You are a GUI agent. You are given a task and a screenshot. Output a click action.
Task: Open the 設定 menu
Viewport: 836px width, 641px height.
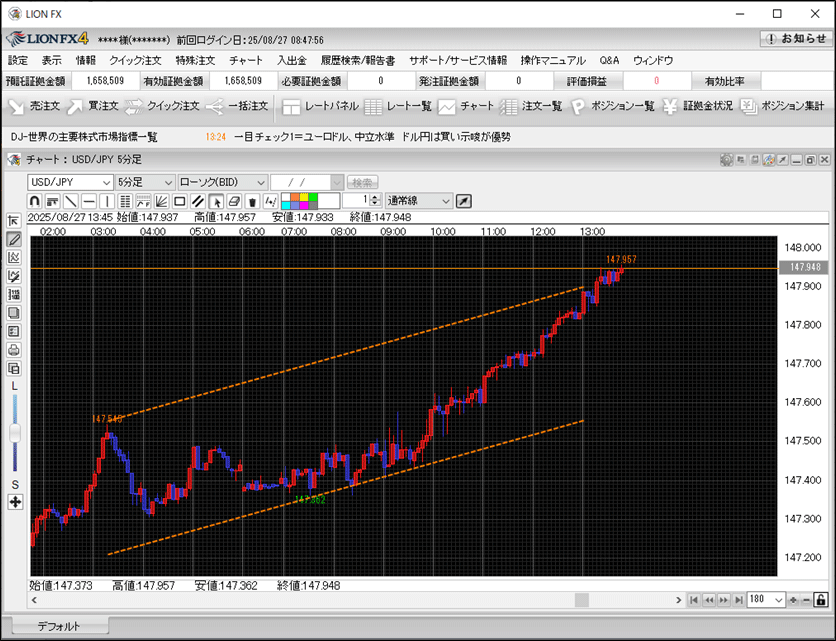pyautogui.click(x=18, y=60)
